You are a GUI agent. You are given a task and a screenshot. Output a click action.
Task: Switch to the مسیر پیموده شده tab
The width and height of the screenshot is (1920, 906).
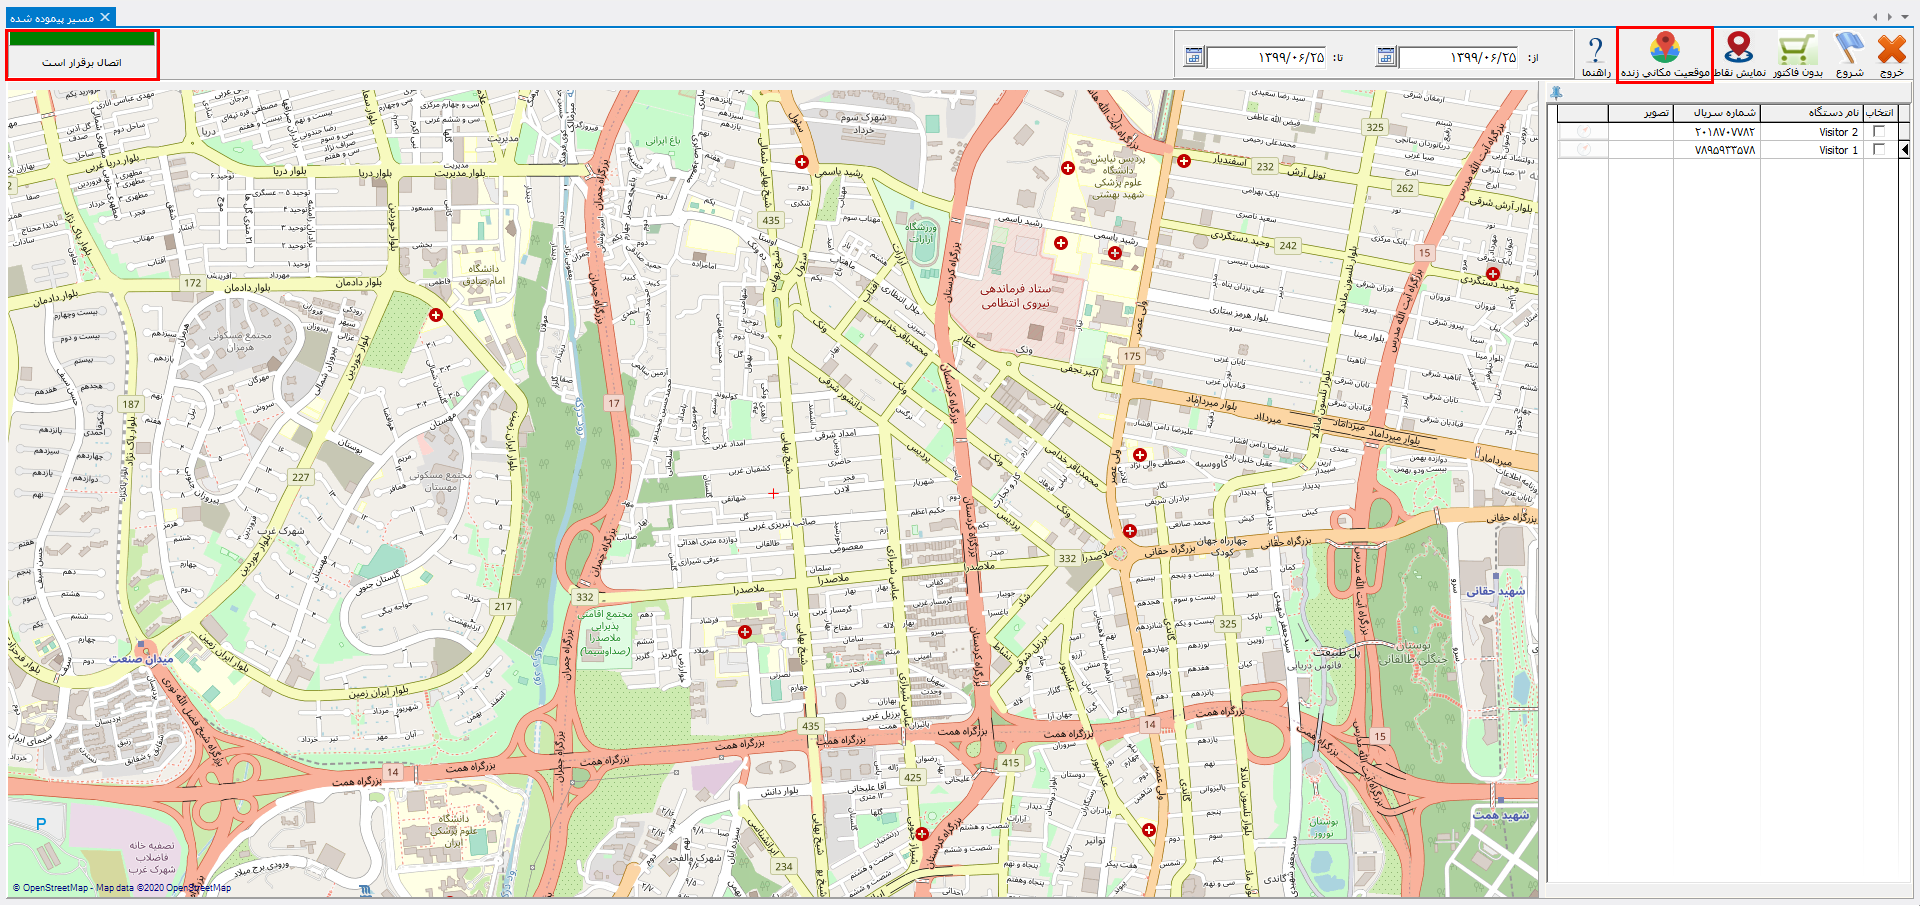(52, 18)
